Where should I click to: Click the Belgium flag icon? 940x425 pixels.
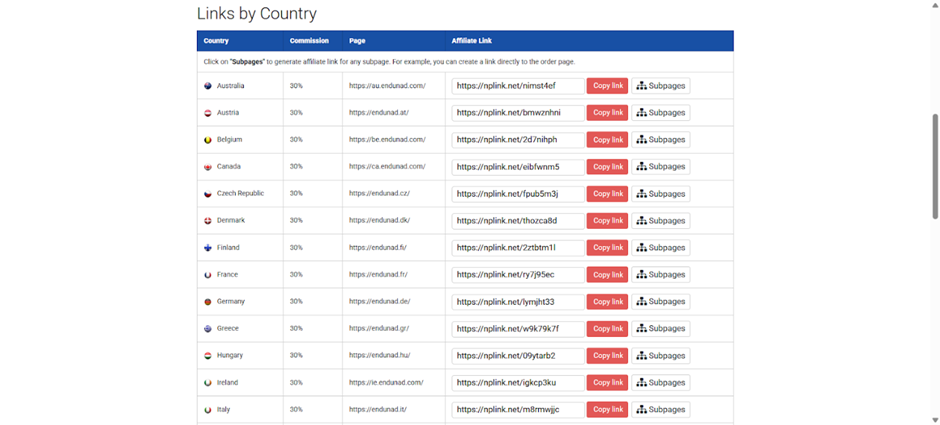point(208,140)
